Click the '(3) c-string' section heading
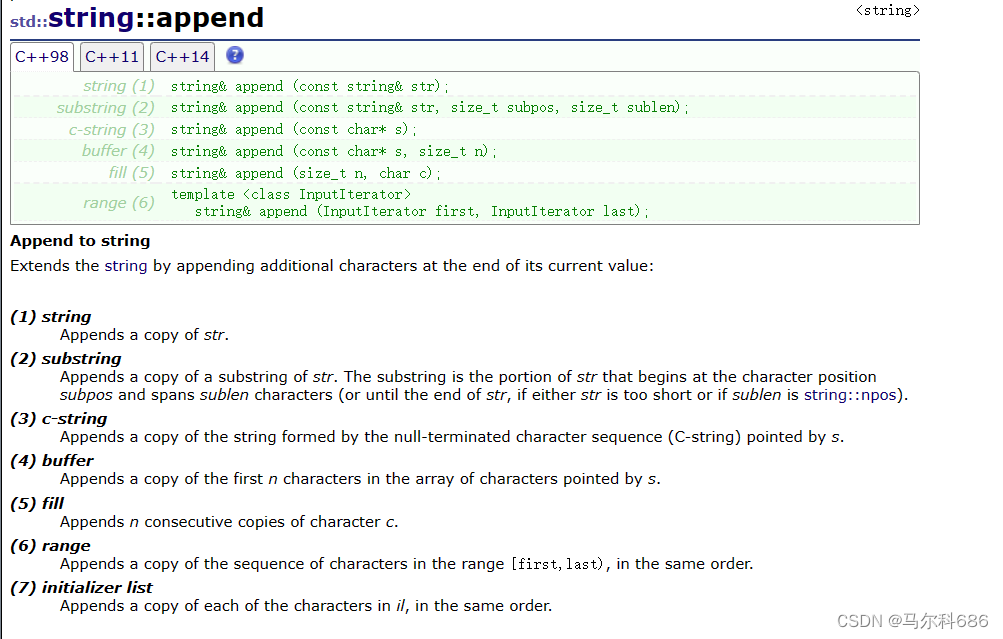 59,419
